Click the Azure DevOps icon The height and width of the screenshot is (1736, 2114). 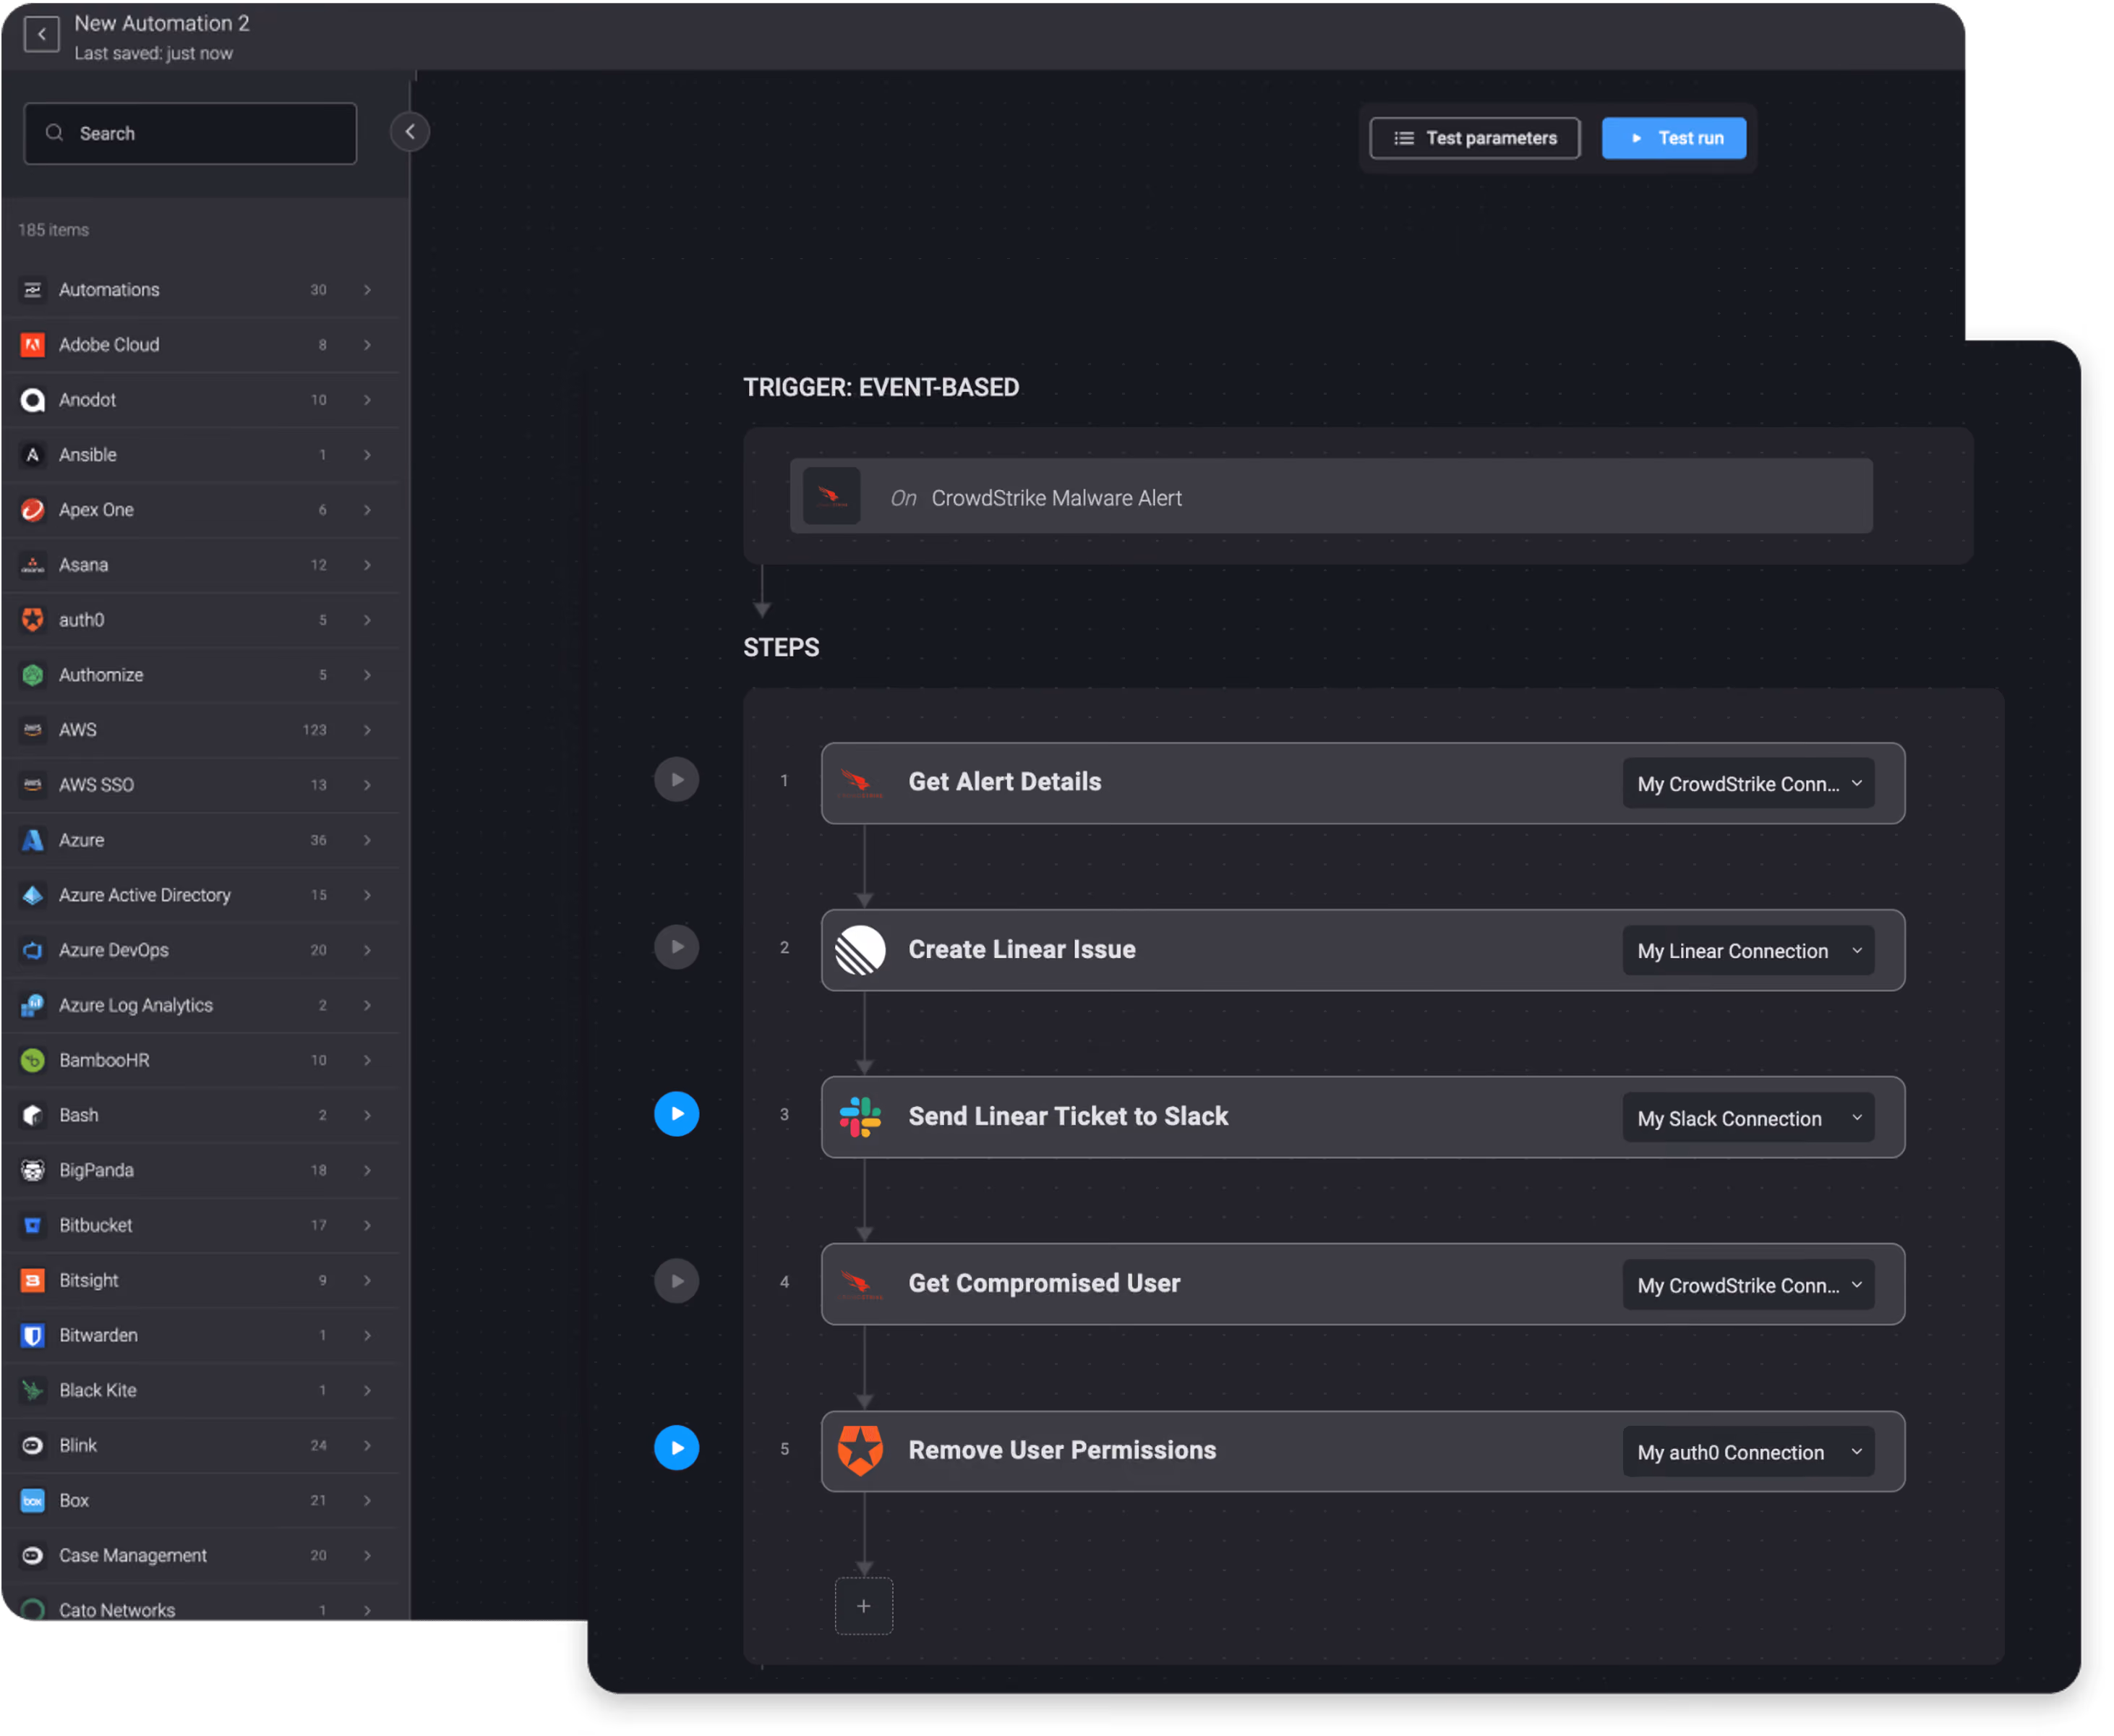[33, 950]
